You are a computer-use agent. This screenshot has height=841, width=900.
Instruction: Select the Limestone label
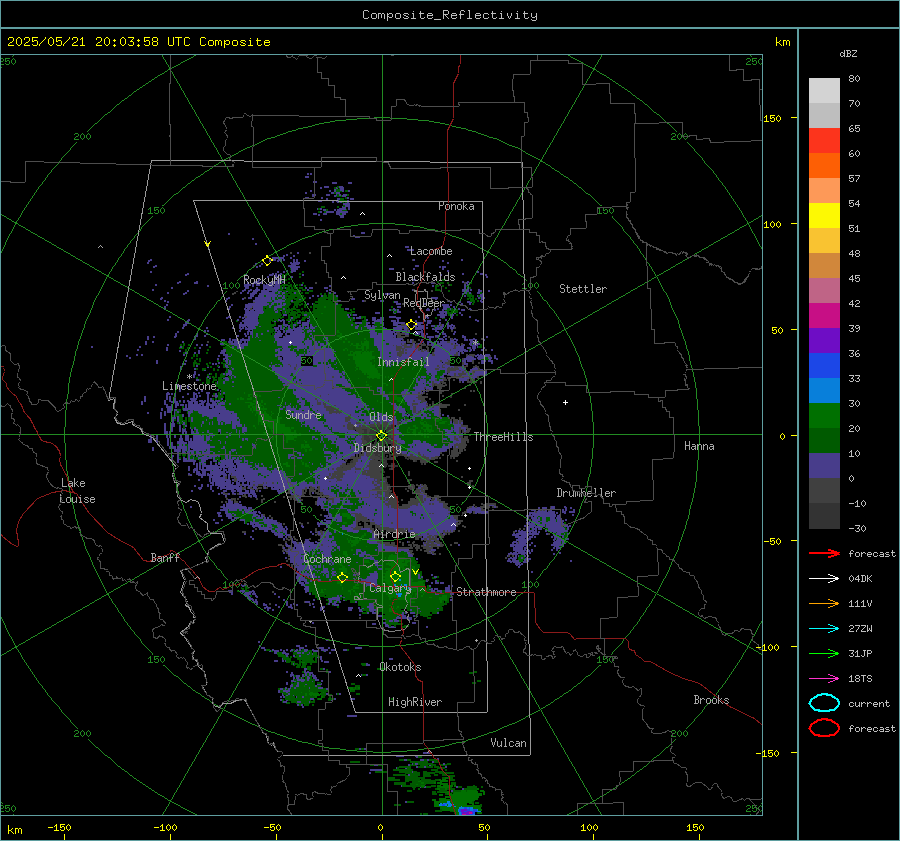(189, 386)
